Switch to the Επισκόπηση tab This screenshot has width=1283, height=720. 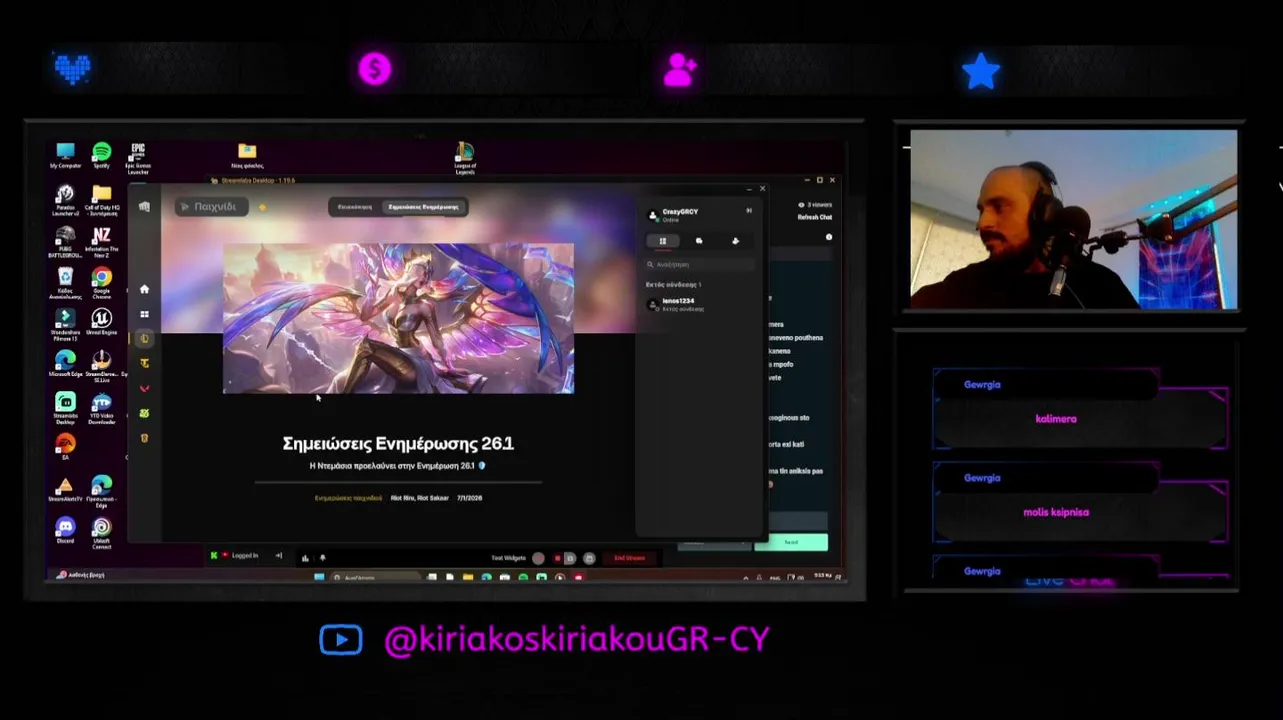click(x=354, y=207)
